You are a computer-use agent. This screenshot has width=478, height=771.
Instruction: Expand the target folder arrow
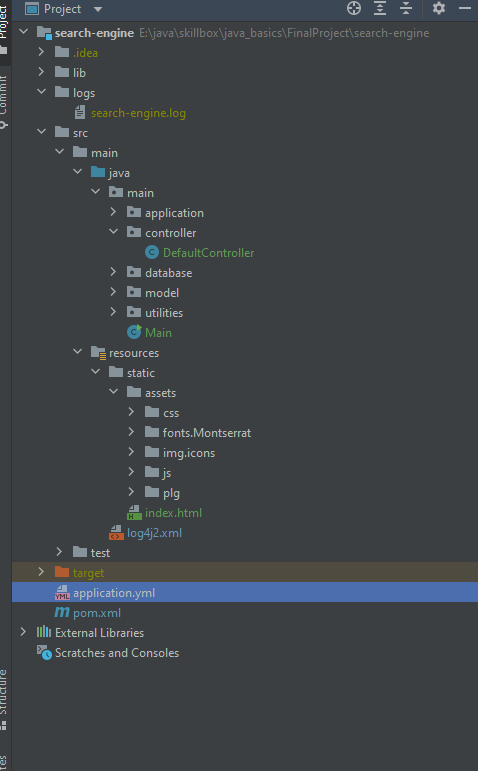point(41,572)
